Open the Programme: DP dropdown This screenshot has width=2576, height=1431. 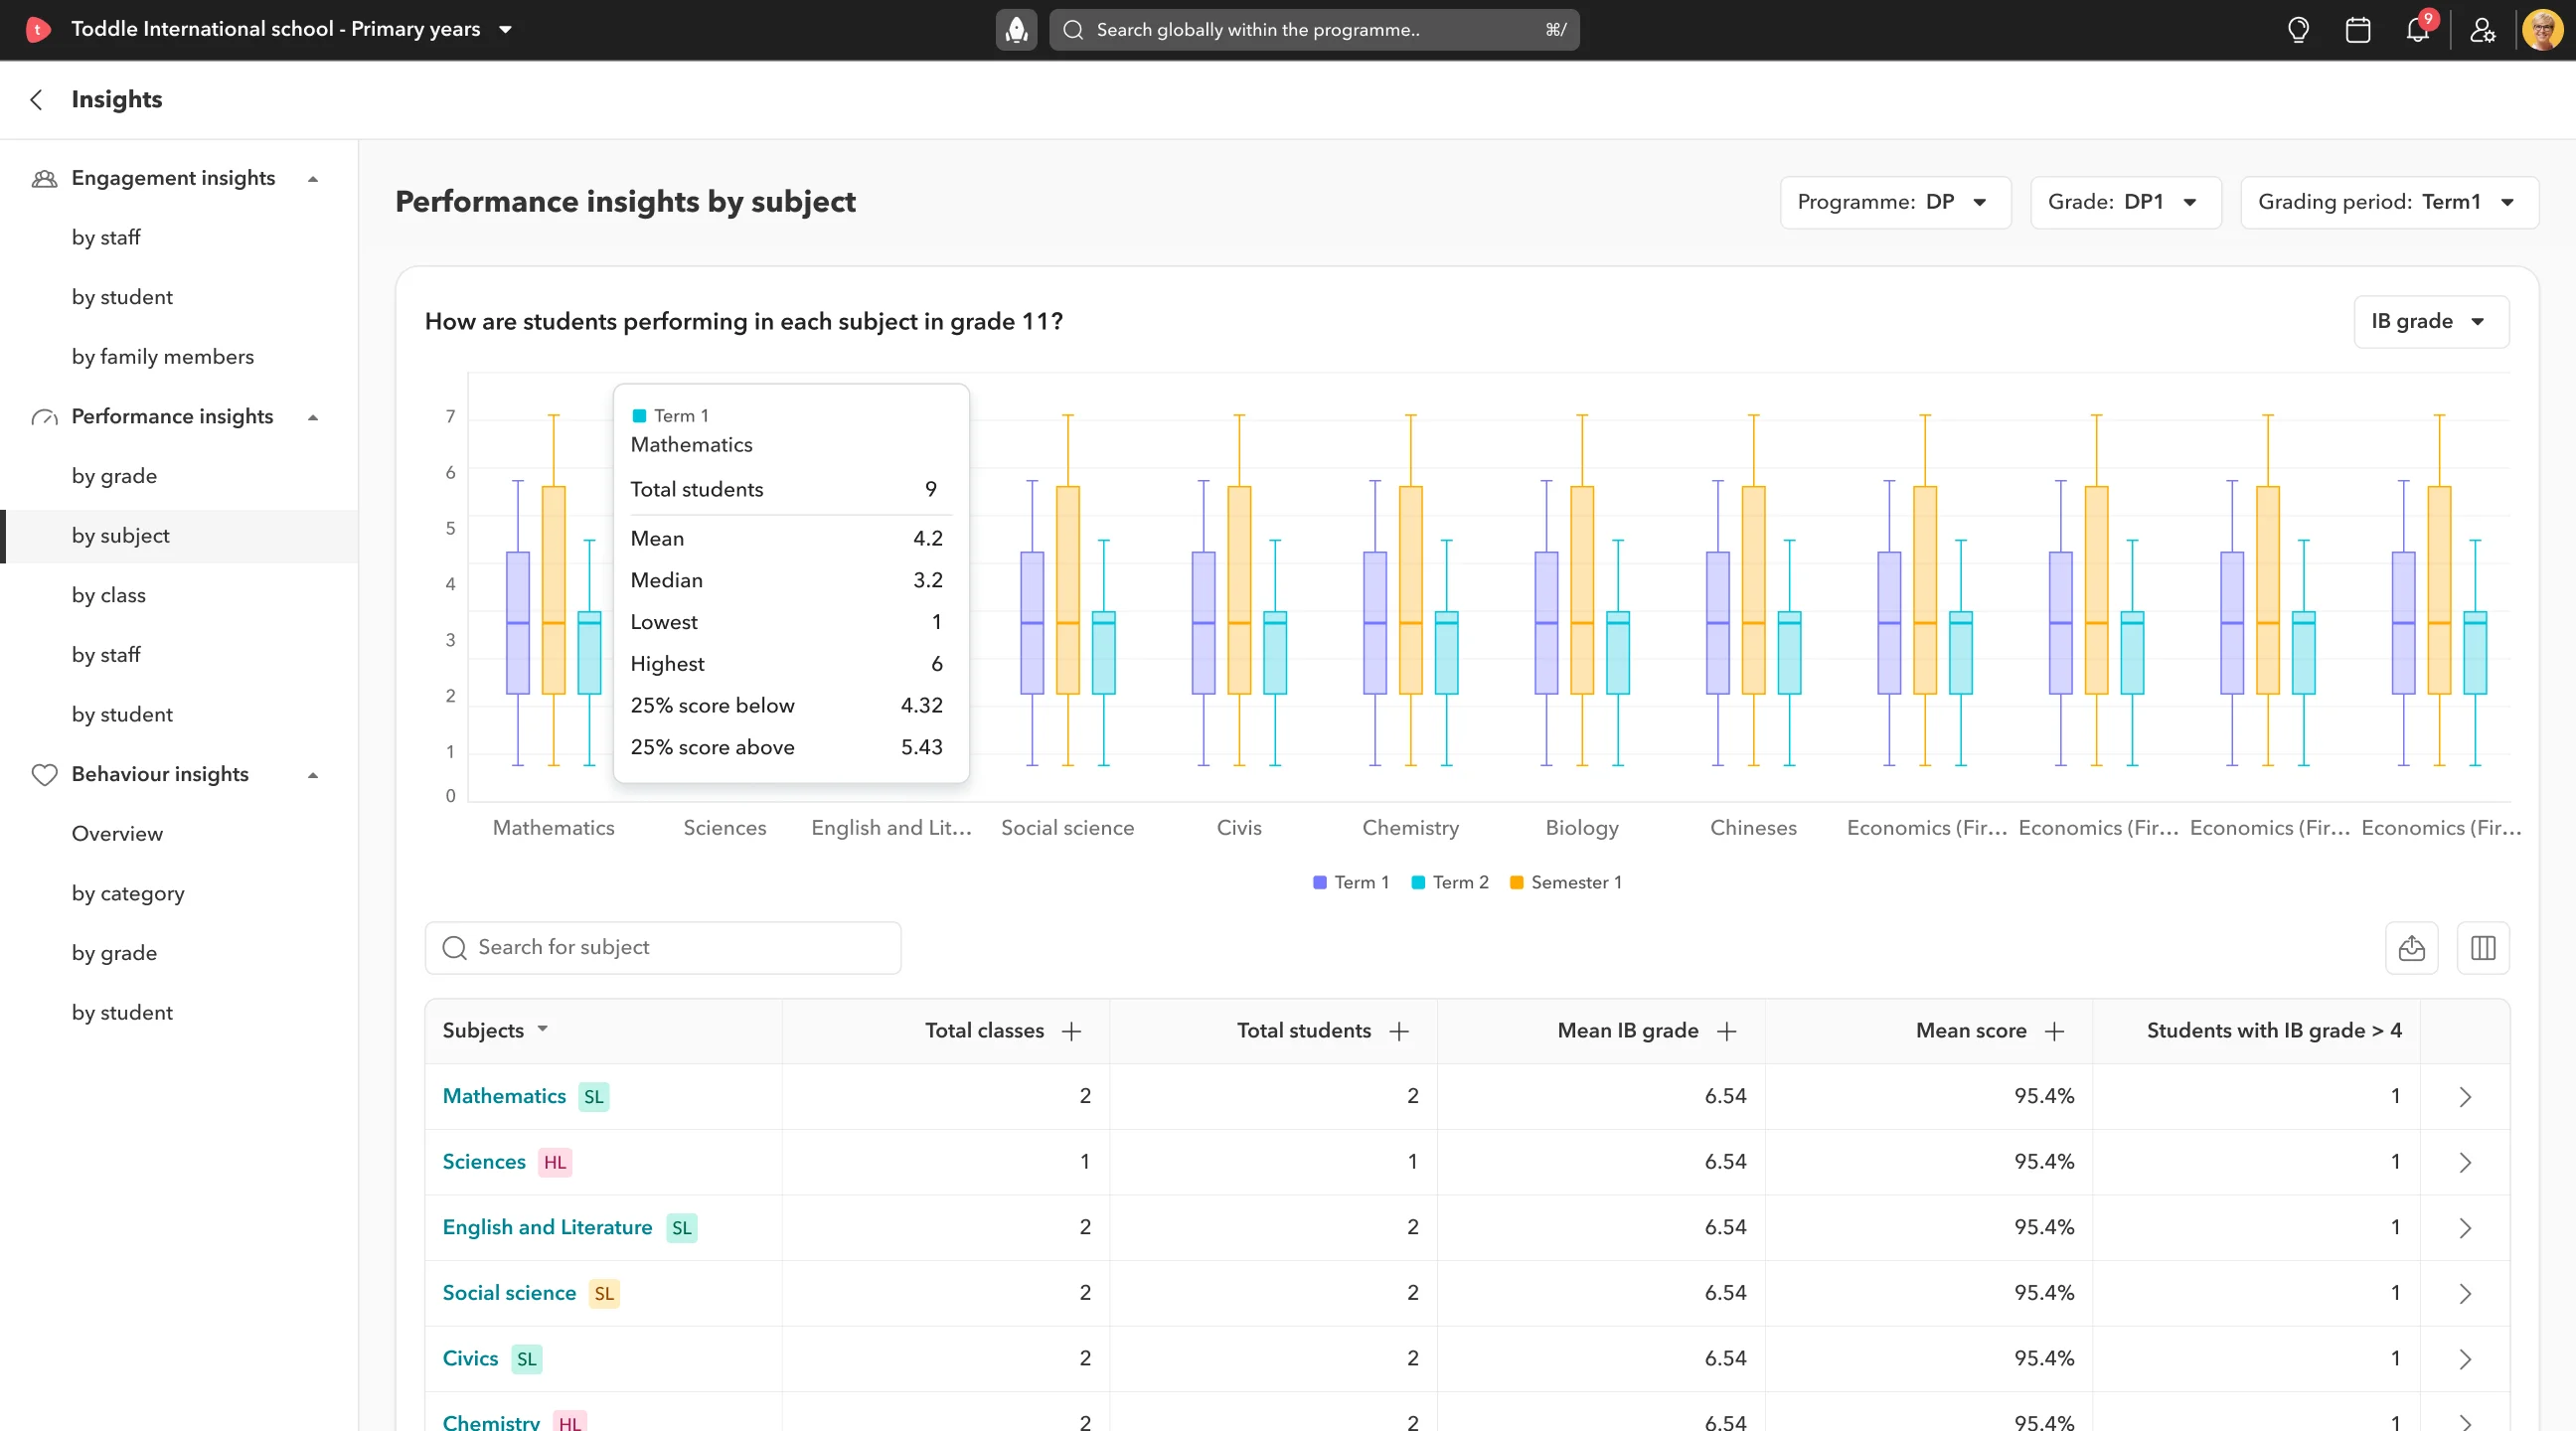pyautogui.click(x=1895, y=202)
